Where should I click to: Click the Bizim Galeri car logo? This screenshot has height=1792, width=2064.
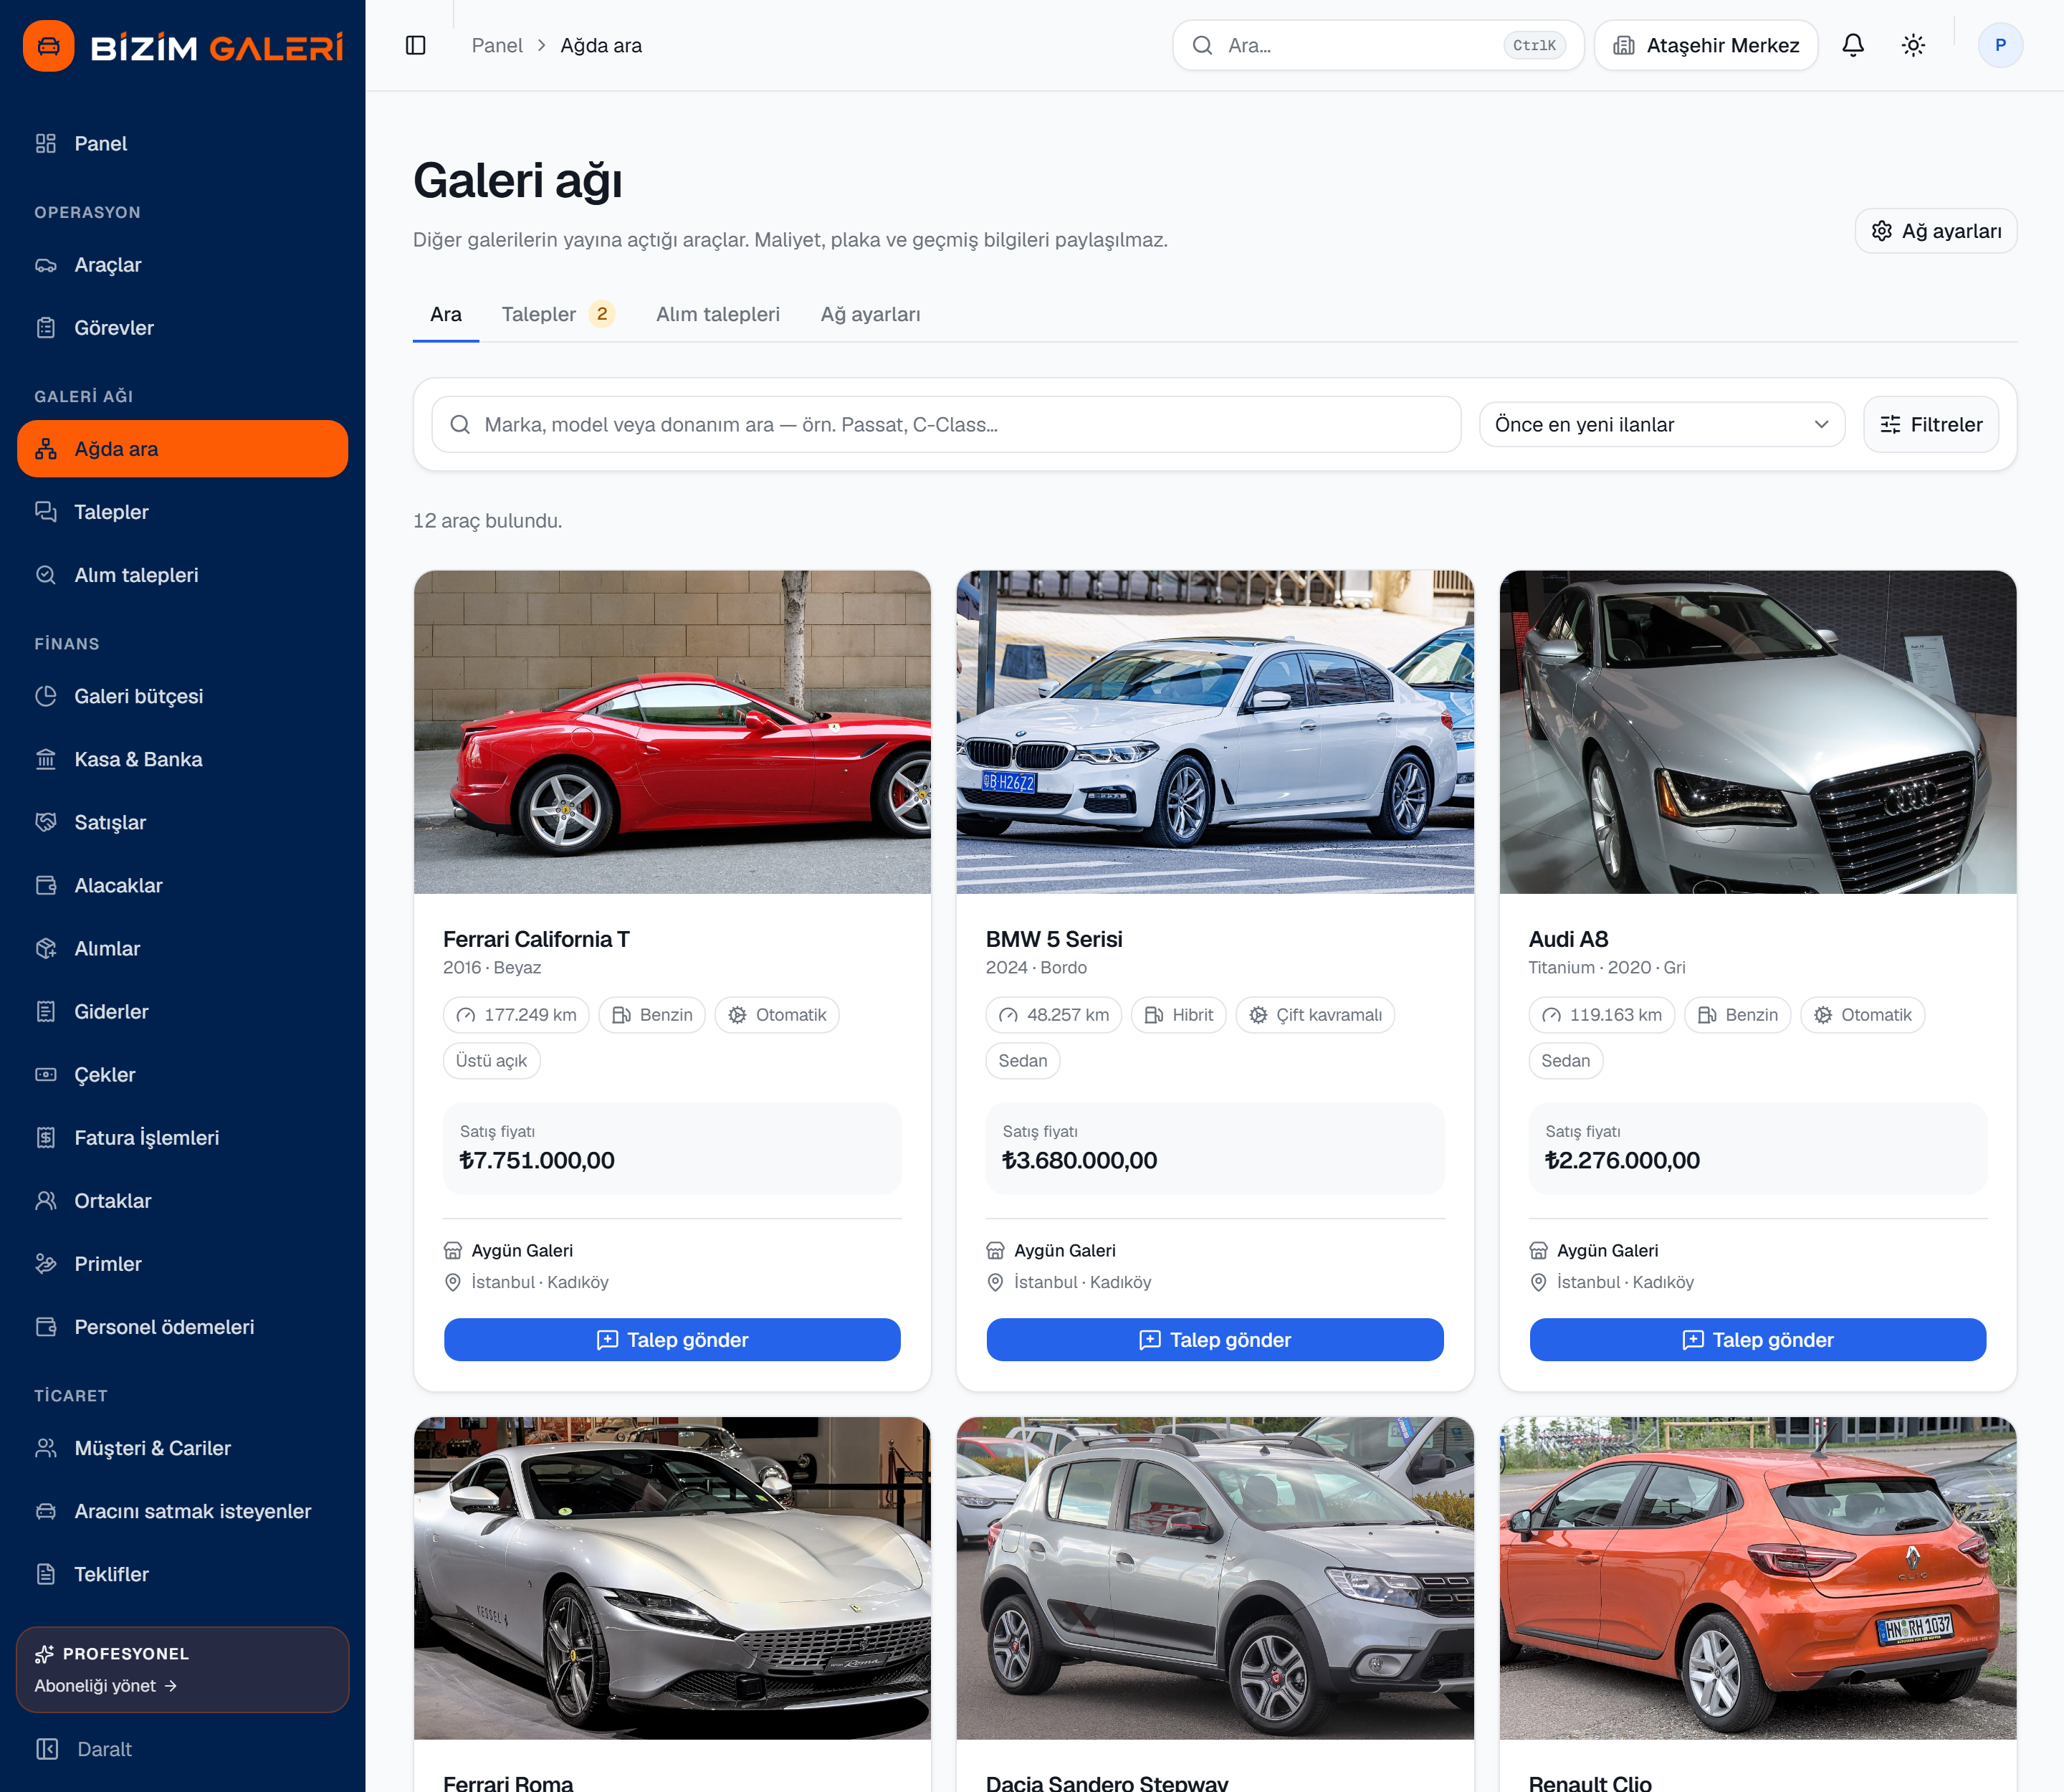(48, 46)
